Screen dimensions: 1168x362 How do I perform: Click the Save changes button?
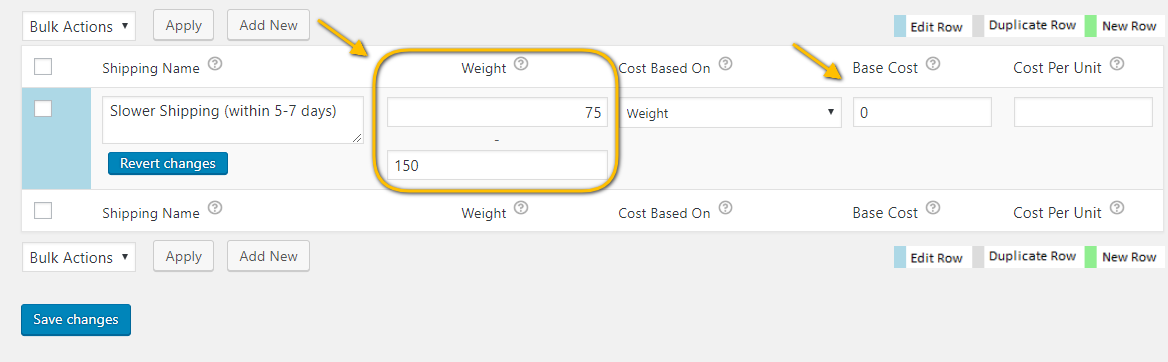pyautogui.click(x=76, y=320)
